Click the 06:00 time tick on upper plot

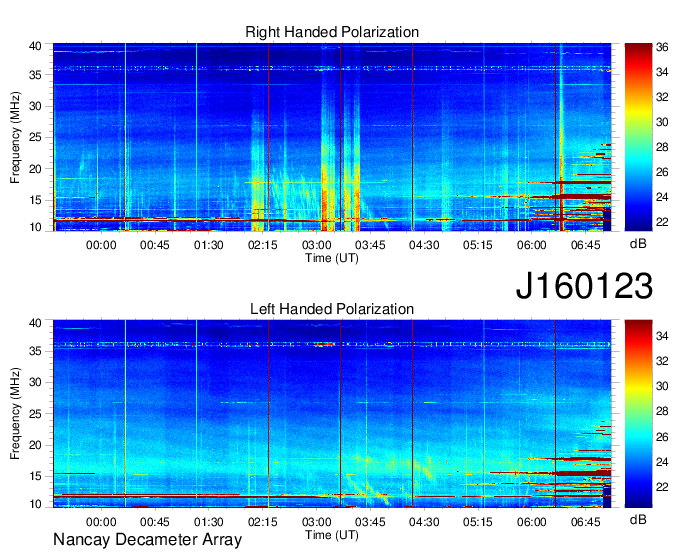(532, 245)
